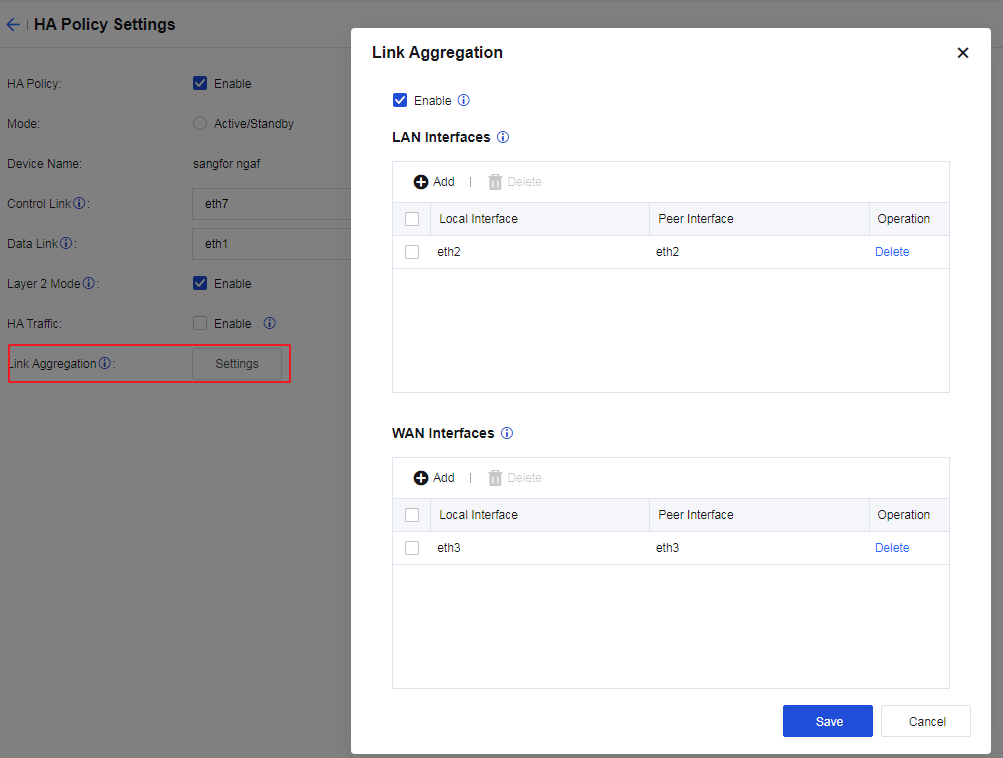Select the eth2 row checkbox
Image resolution: width=1003 pixels, height=758 pixels.
412,252
